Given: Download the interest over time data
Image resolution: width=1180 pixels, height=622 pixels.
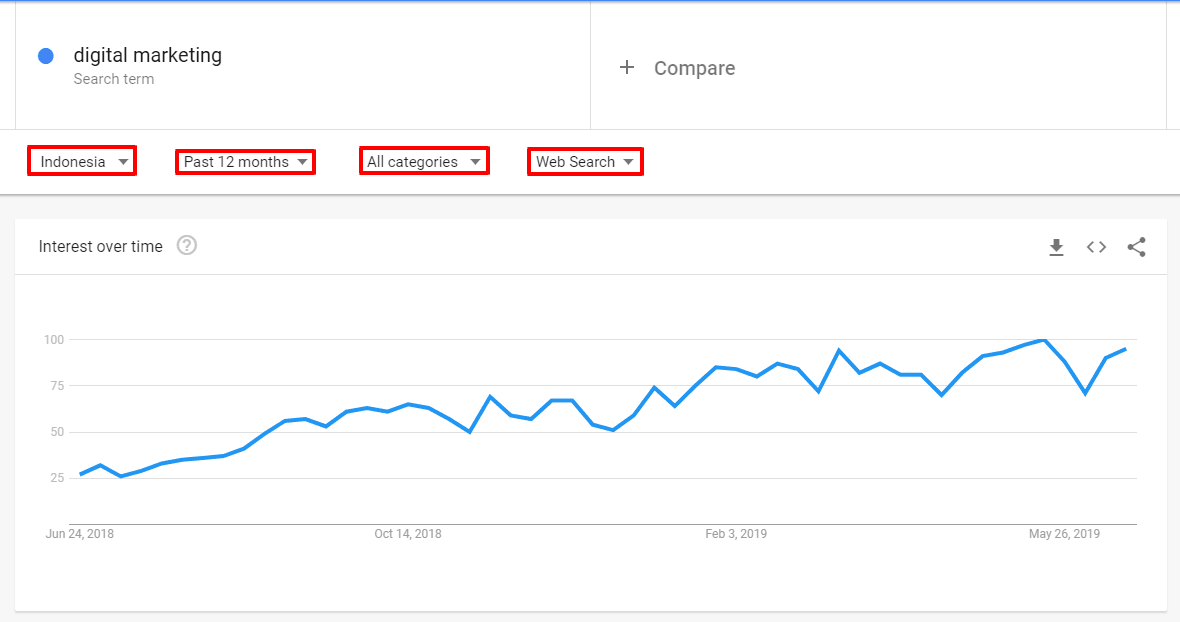Looking at the screenshot, I should (x=1056, y=247).
